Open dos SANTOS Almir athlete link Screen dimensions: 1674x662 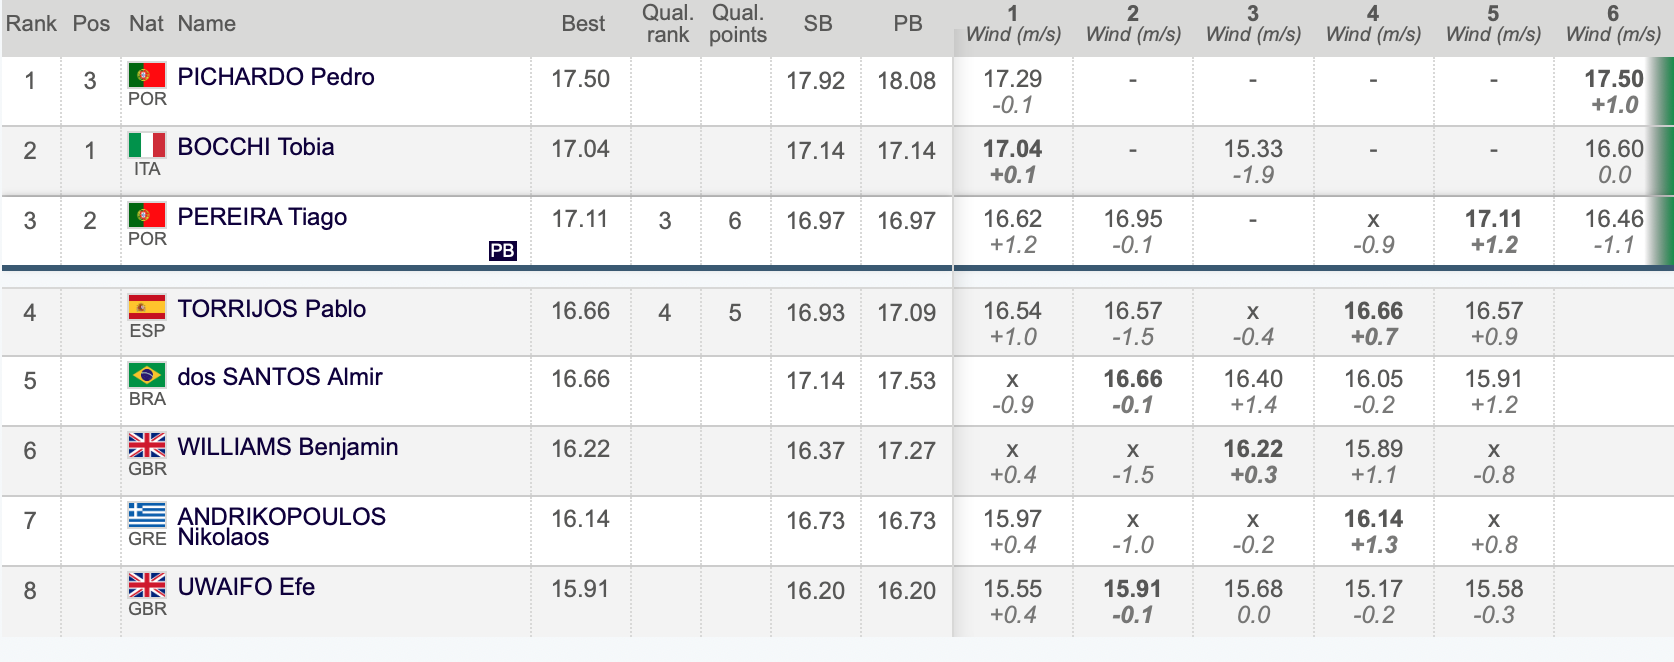[280, 377]
